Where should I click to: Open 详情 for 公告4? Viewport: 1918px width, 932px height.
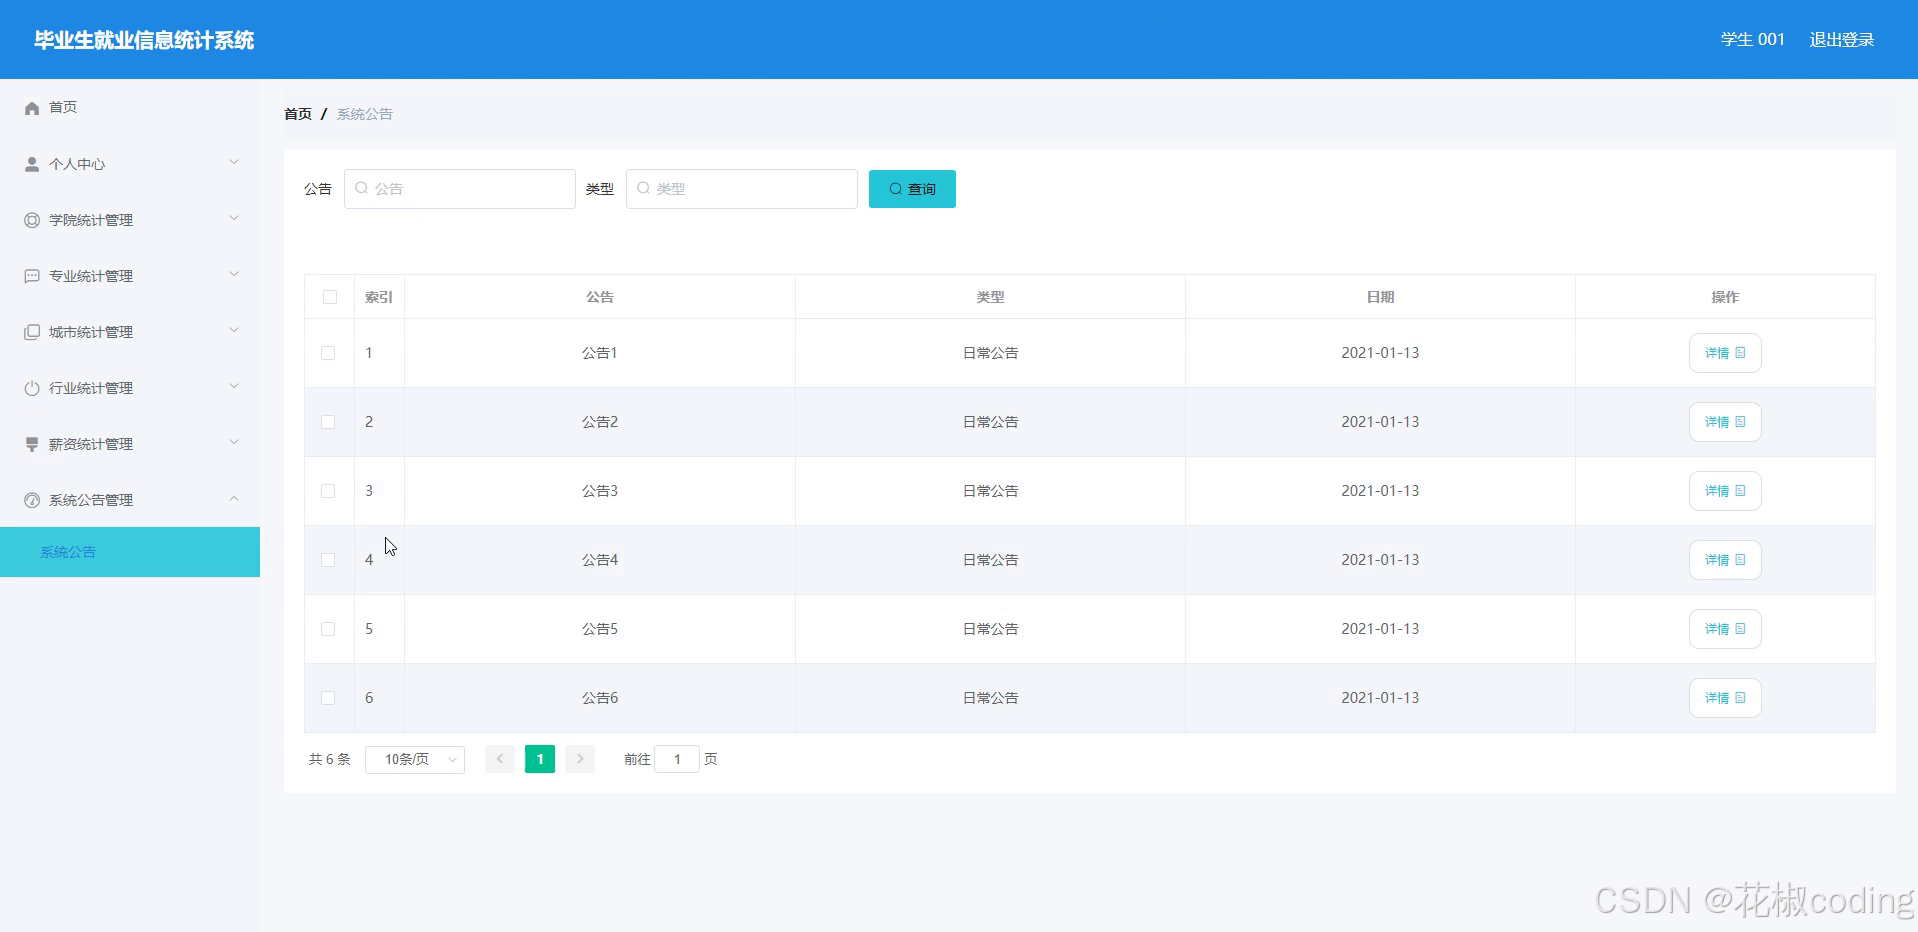pos(1725,560)
